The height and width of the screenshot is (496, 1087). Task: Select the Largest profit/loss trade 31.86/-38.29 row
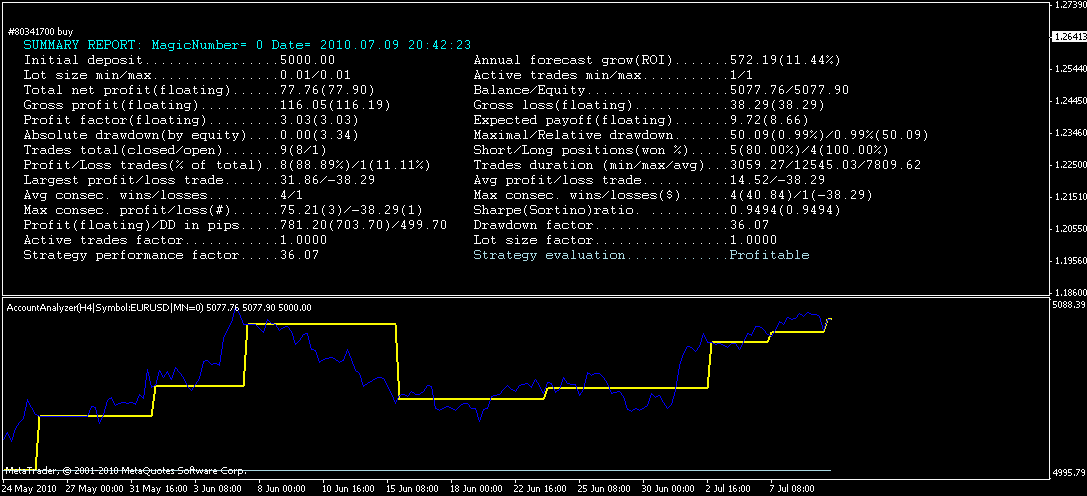[199, 180]
